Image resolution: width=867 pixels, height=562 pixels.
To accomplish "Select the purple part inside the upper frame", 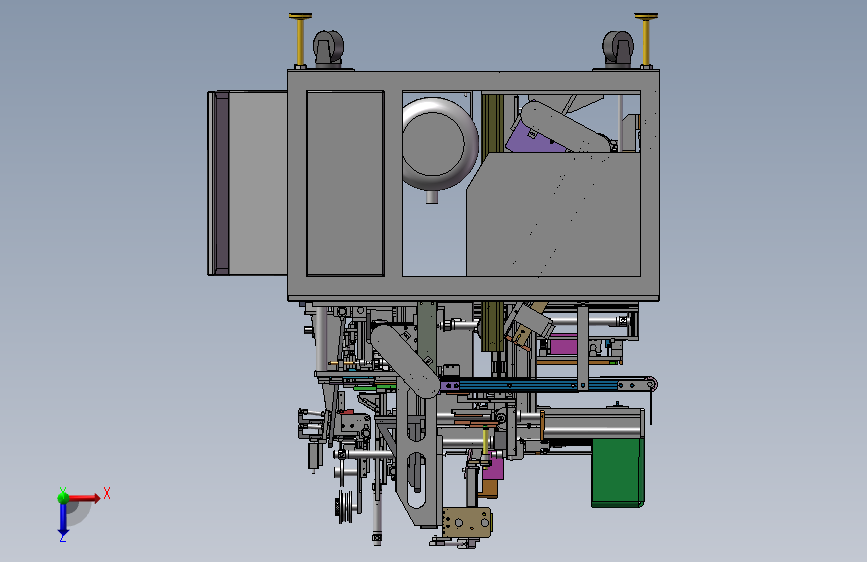I will pyautogui.click(x=532, y=137).
